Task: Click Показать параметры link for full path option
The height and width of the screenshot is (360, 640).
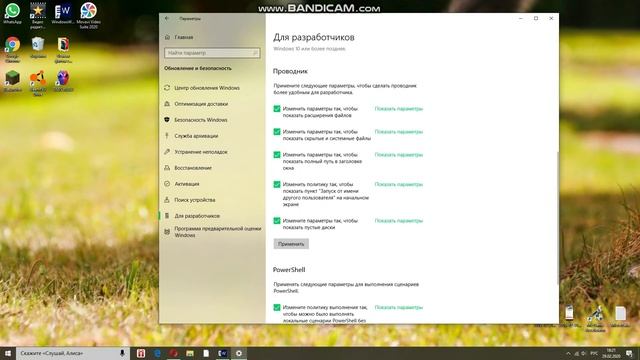Action: [399, 155]
